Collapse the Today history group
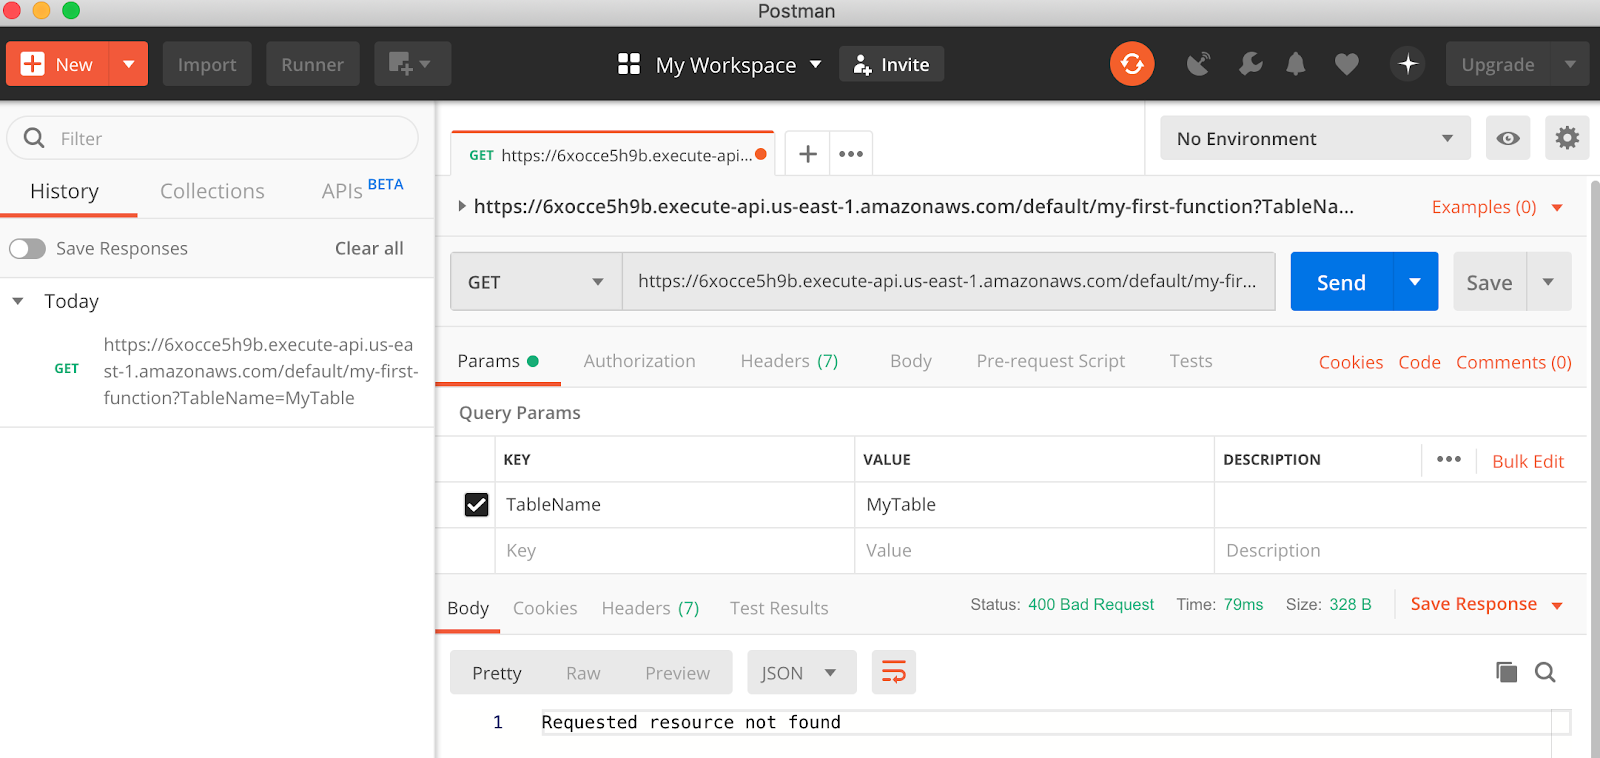The image size is (1600, 758). click(x=18, y=301)
